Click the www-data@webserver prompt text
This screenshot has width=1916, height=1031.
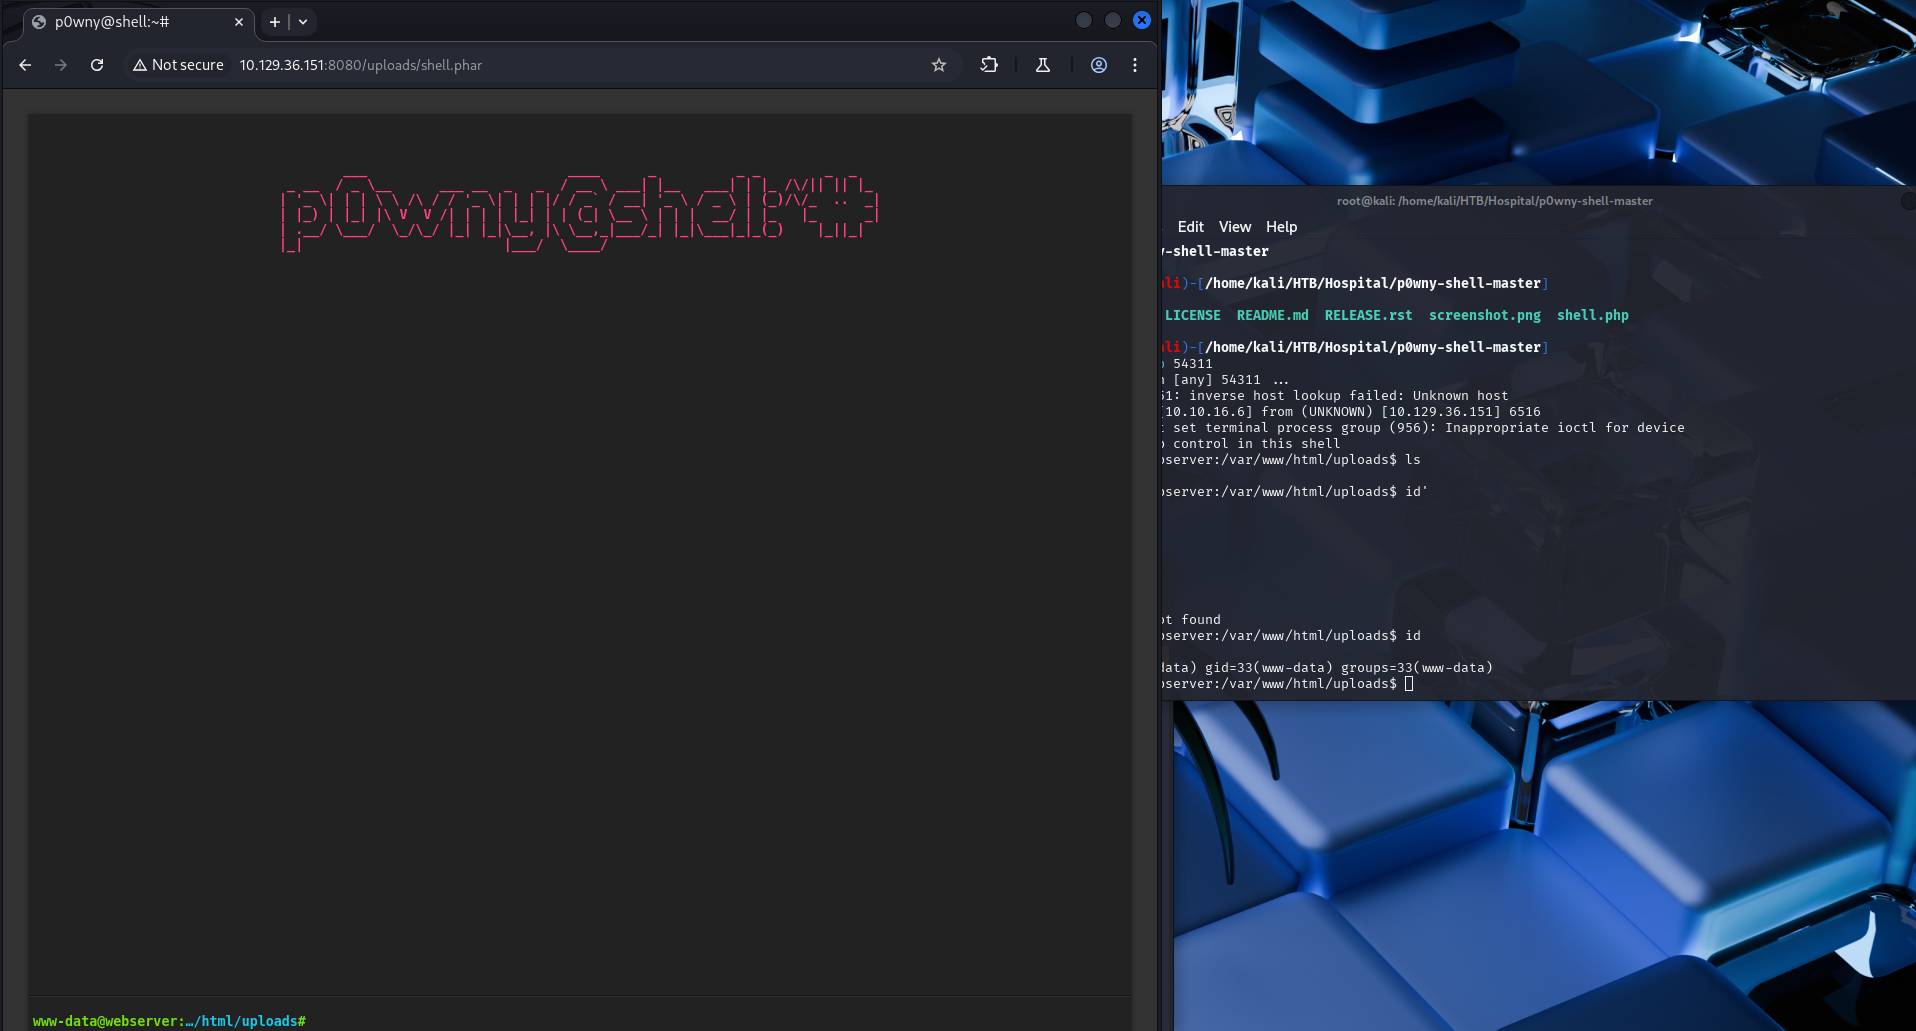point(169,1021)
